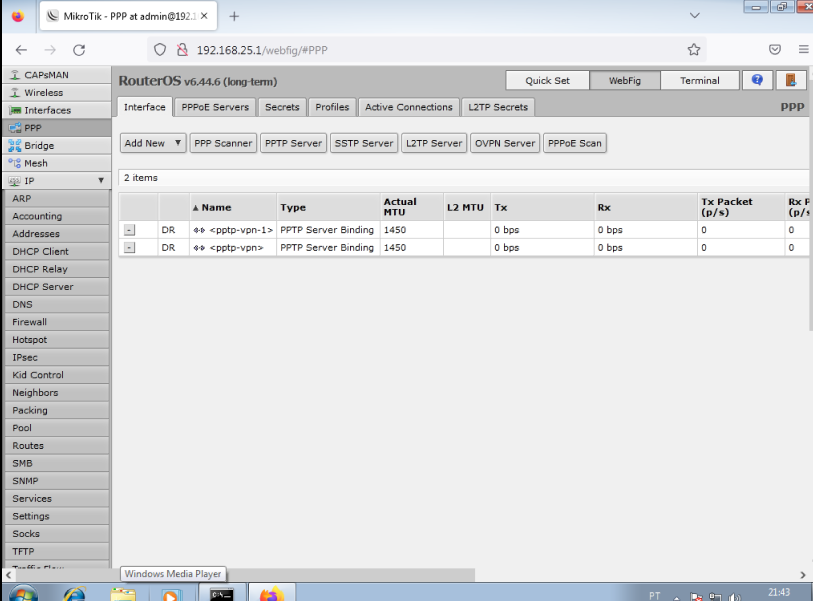Screen dimensions: 813x601
Task: Switch to WebFig mode
Action: (x=625, y=80)
